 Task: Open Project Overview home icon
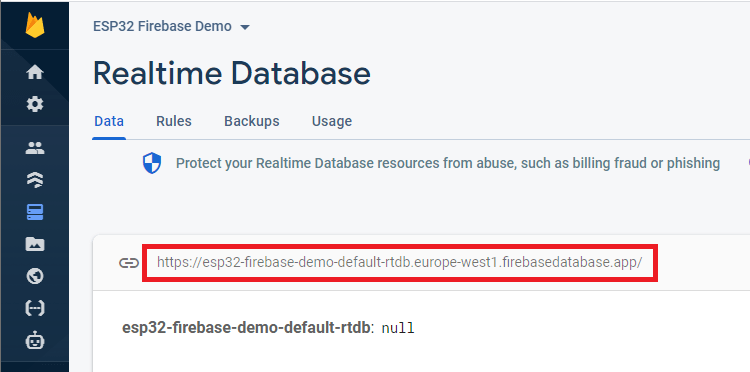[35, 73]
